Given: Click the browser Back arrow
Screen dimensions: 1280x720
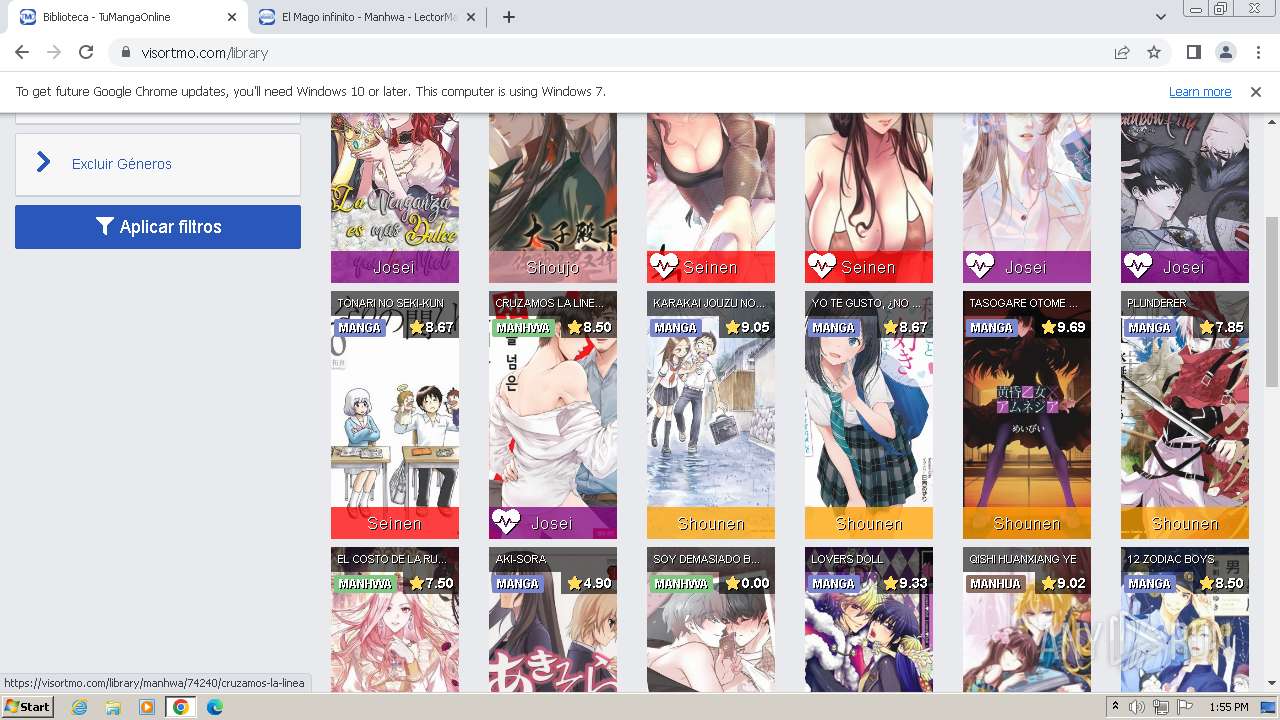Looking at the screenshot, I should (22, 53).
